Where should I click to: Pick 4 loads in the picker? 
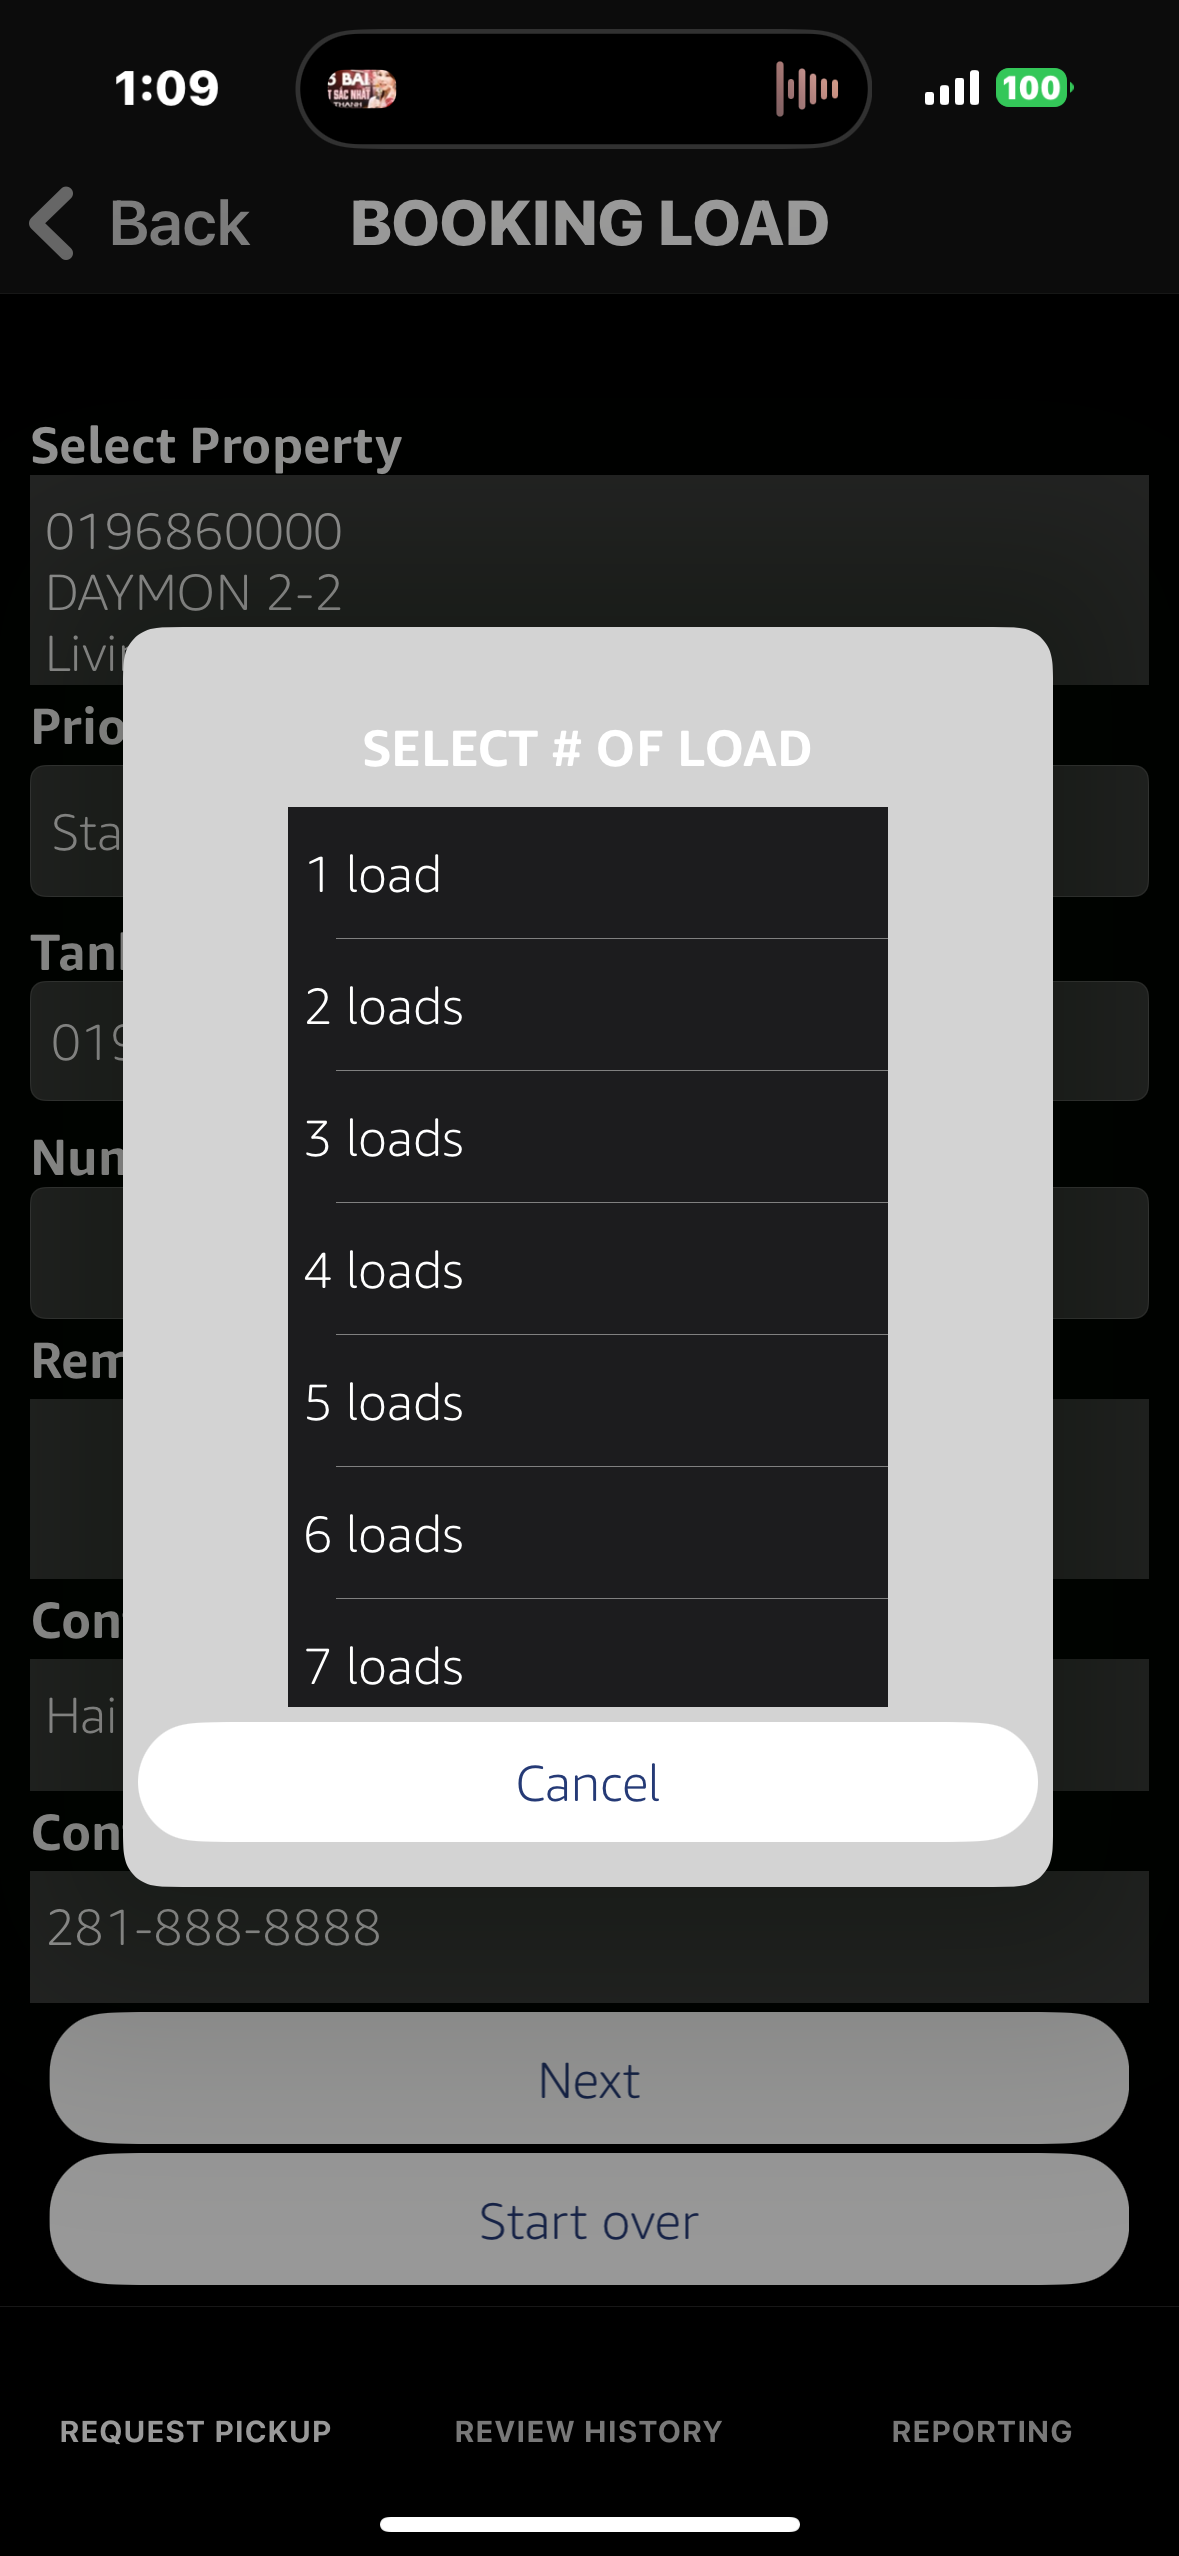click(x=588, y=1269)
